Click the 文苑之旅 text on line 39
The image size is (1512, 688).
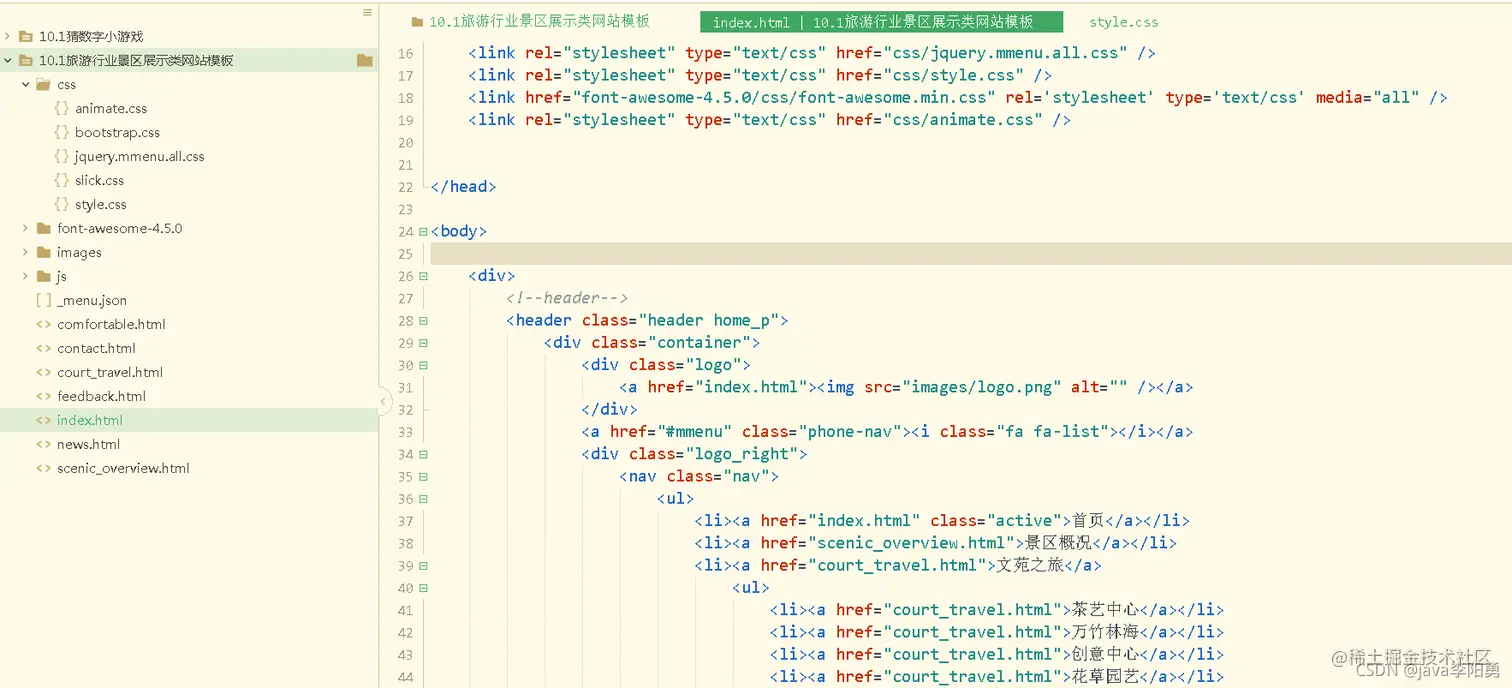tap(1029, 565)
